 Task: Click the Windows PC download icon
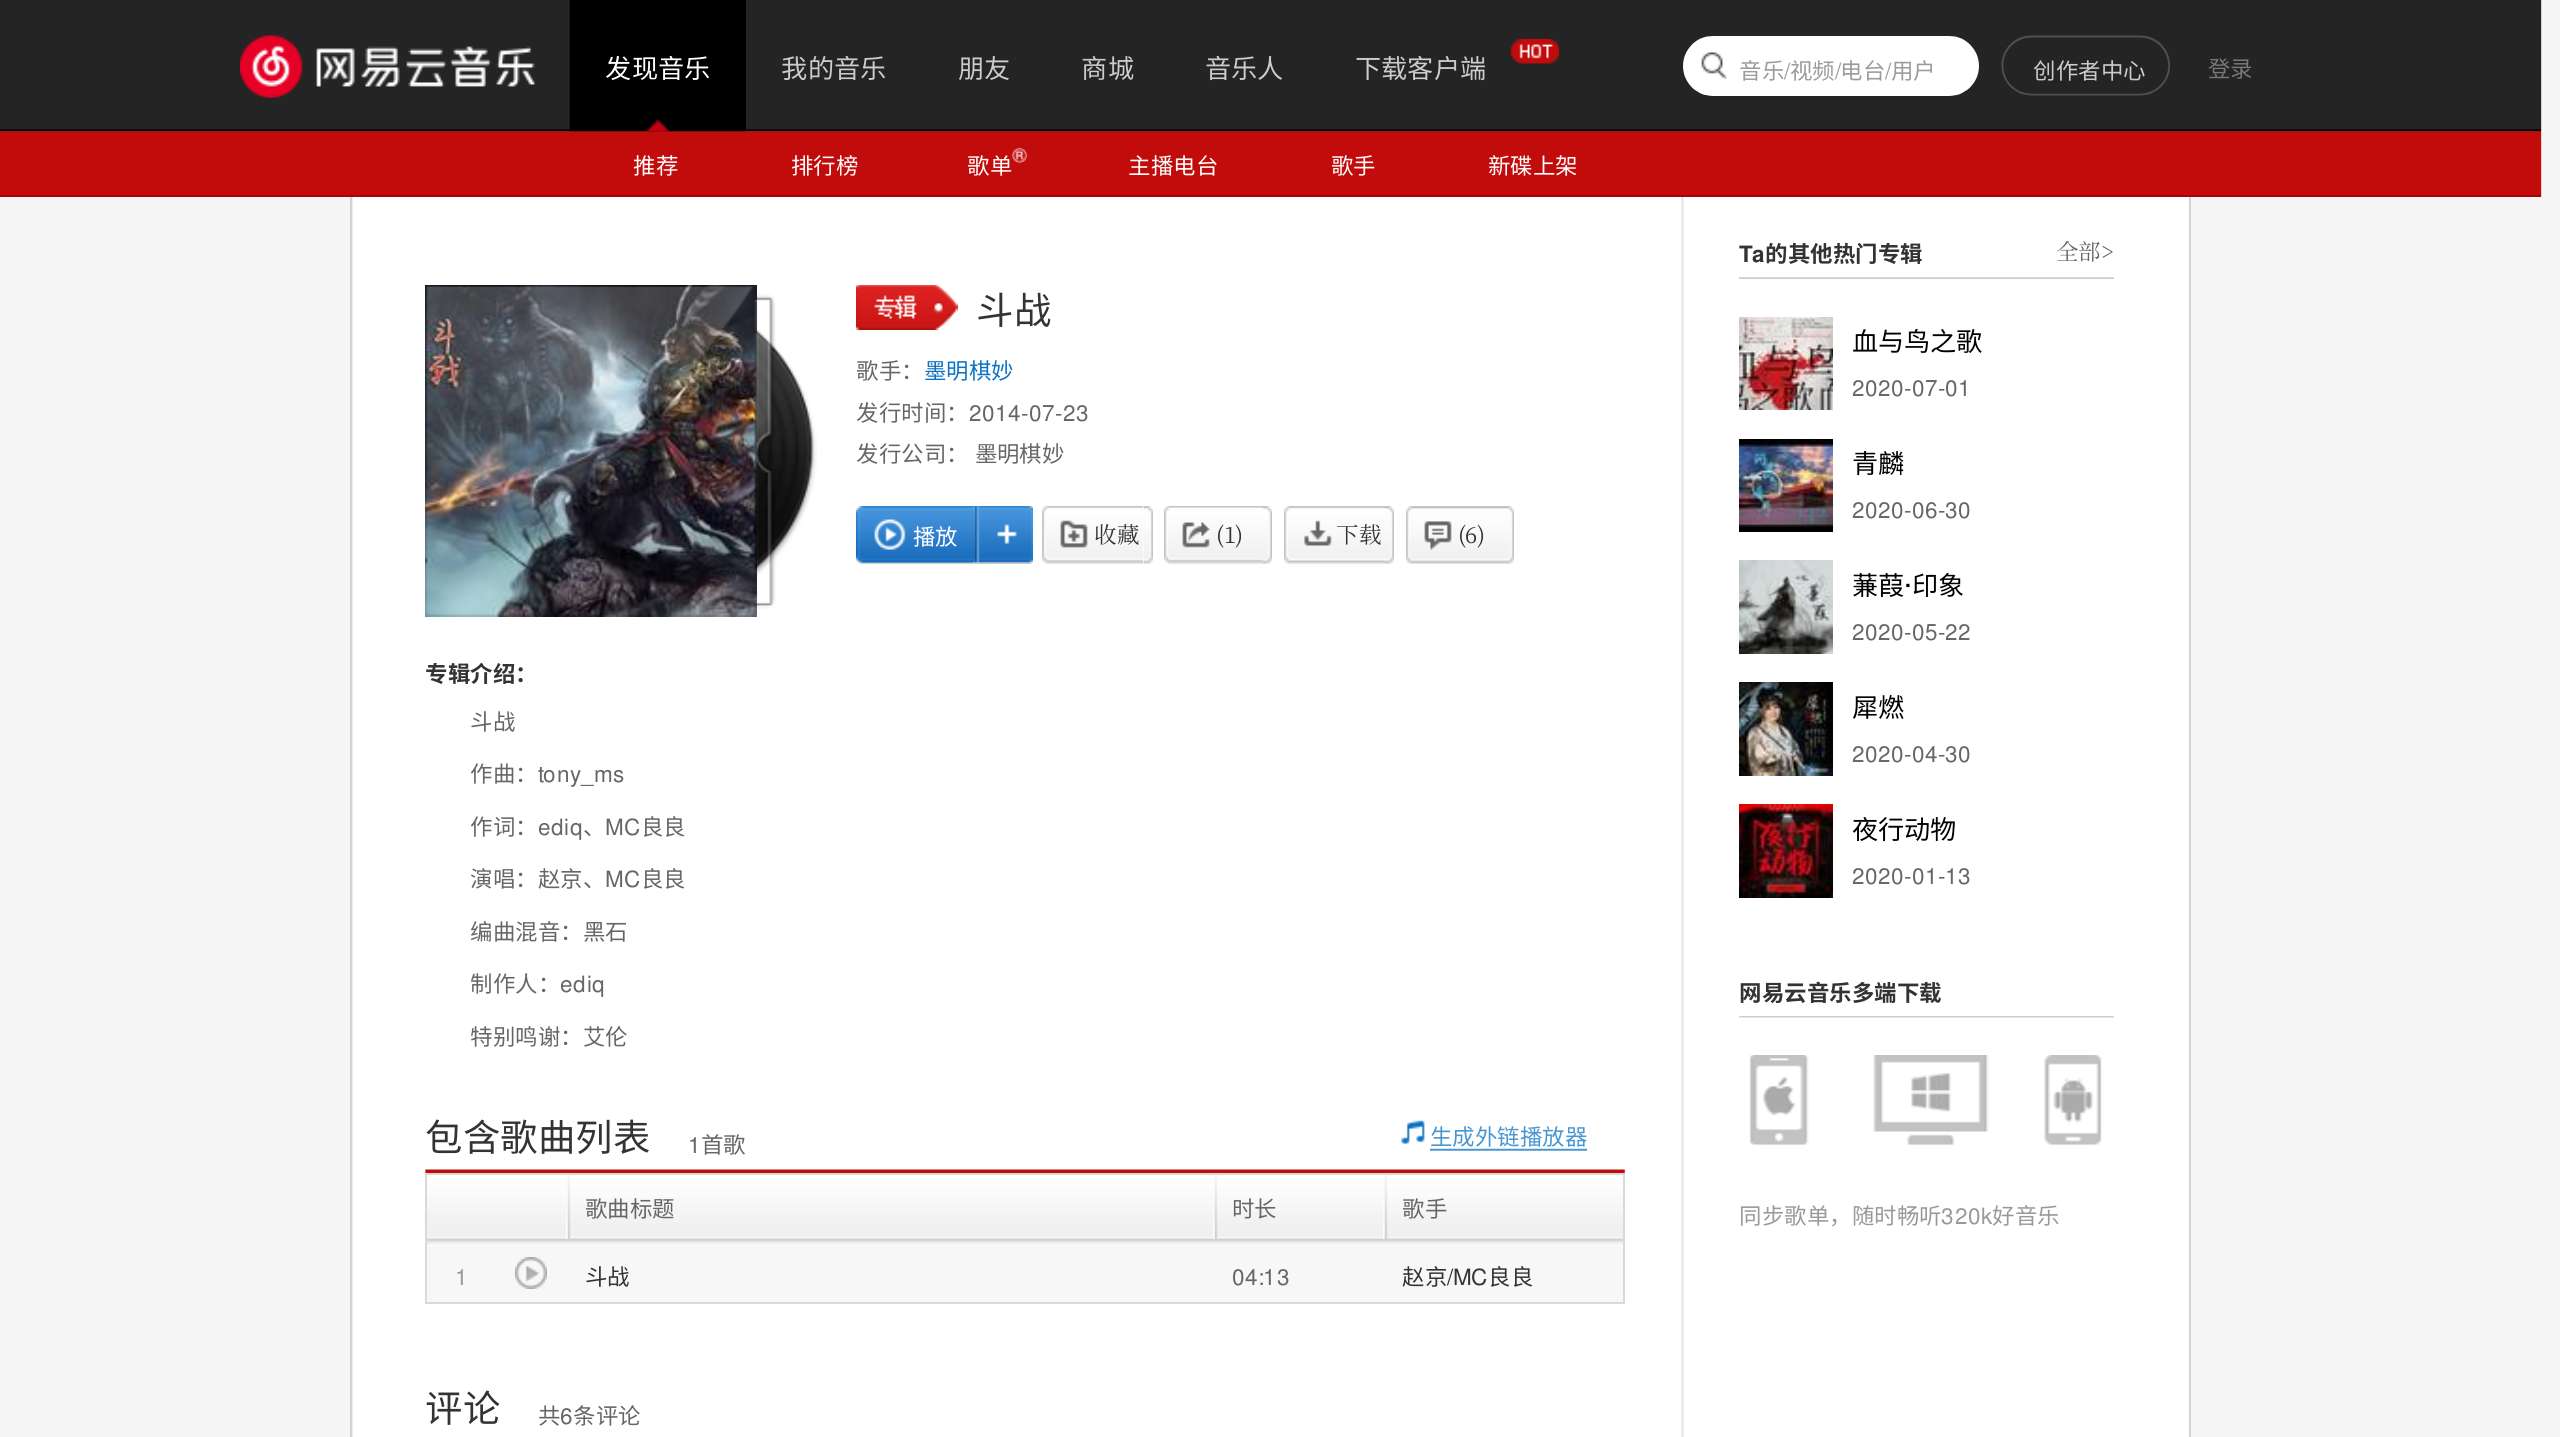point(1929,1099)
